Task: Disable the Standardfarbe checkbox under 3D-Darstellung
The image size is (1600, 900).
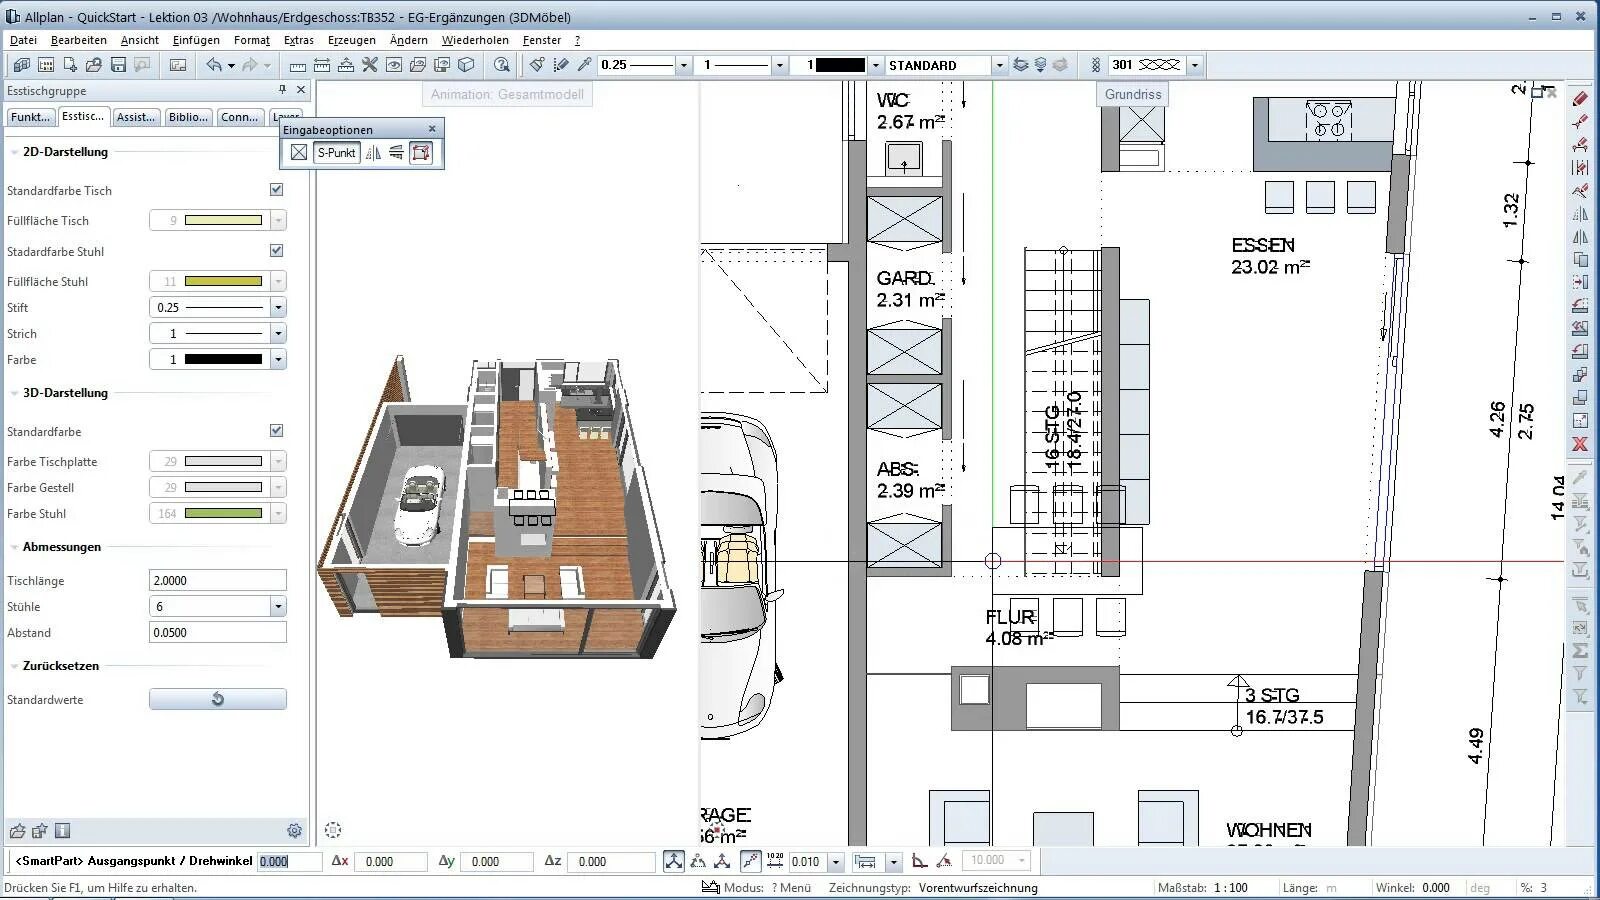Action: point(276,430)
